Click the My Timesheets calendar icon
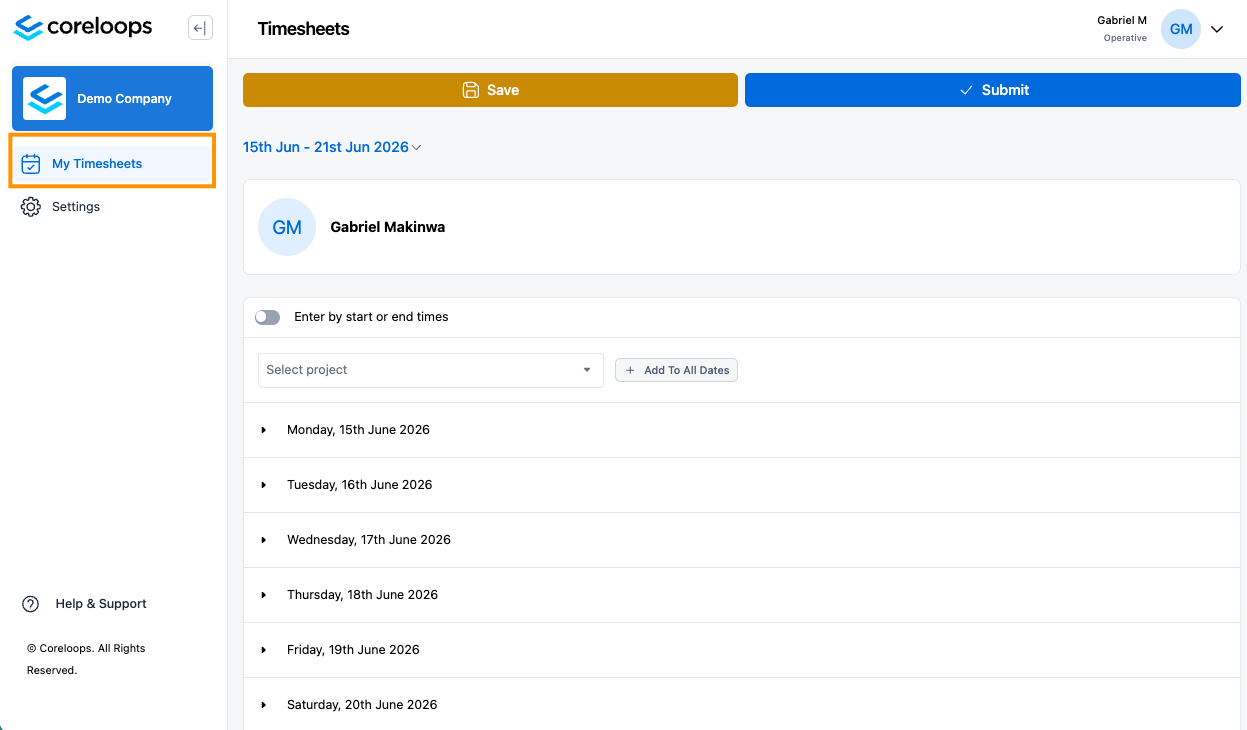This screenshot has width=1247, height=730. pyautogui.click(x=31, y=163)
